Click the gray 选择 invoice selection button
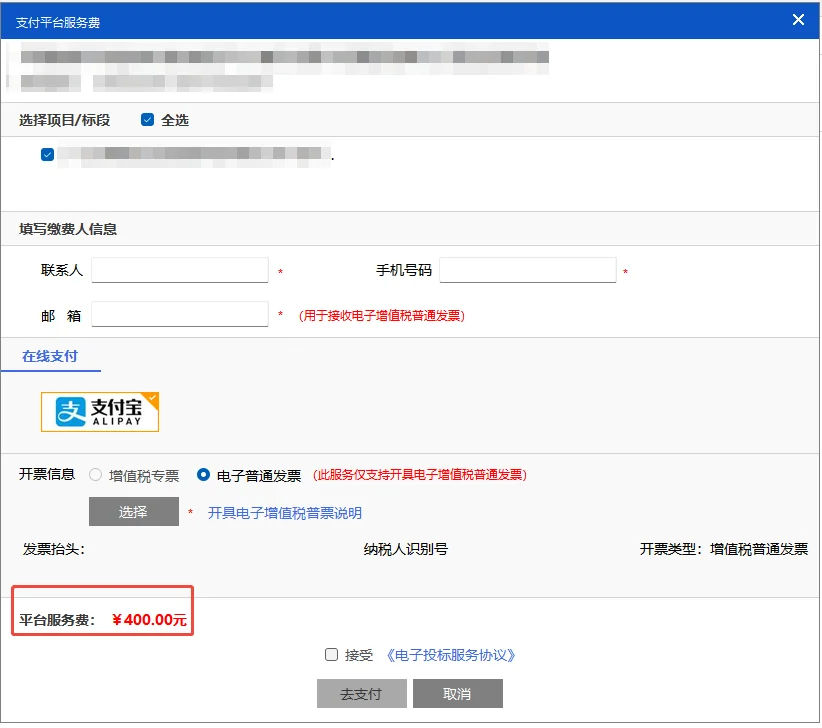 point(133,511)
